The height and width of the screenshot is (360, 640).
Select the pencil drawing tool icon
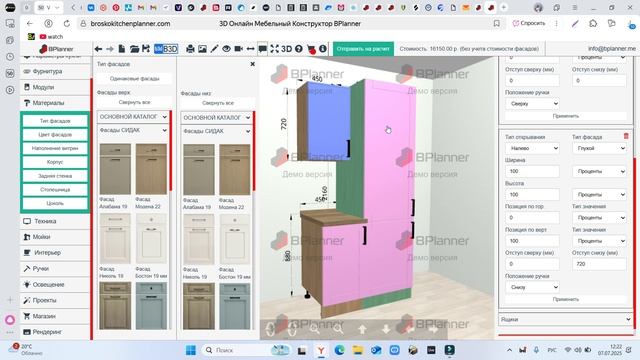pos(214,49)
